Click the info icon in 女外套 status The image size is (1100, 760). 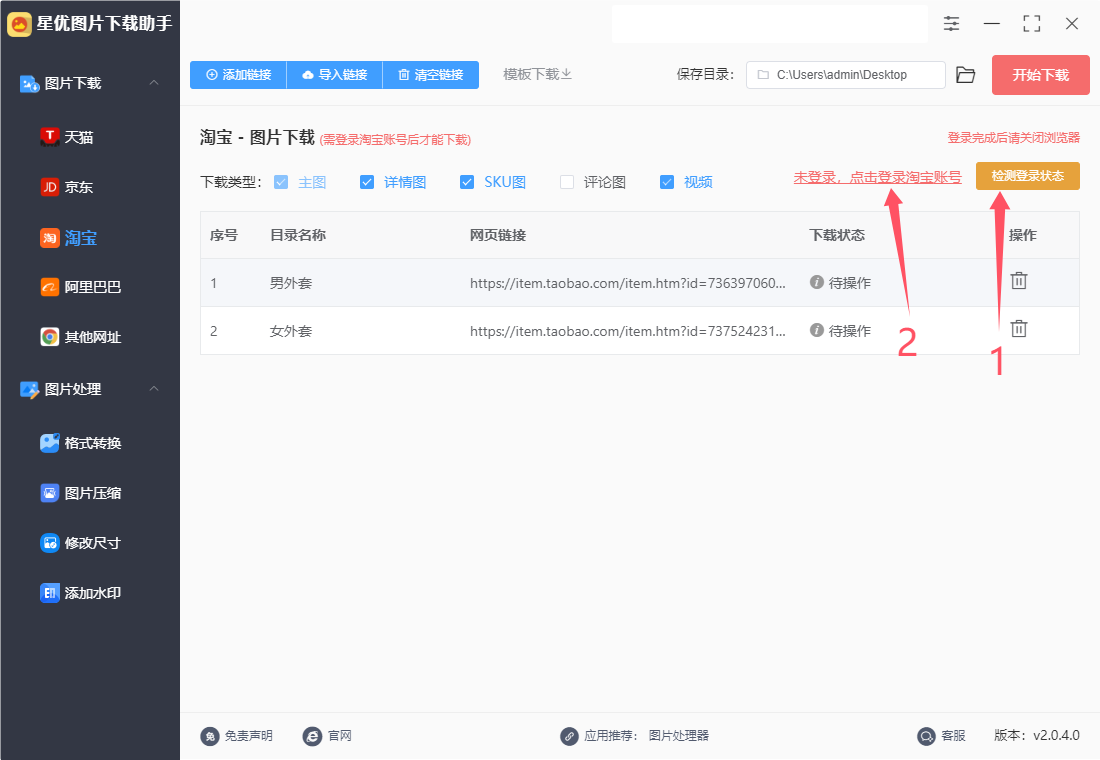point(817,330)
